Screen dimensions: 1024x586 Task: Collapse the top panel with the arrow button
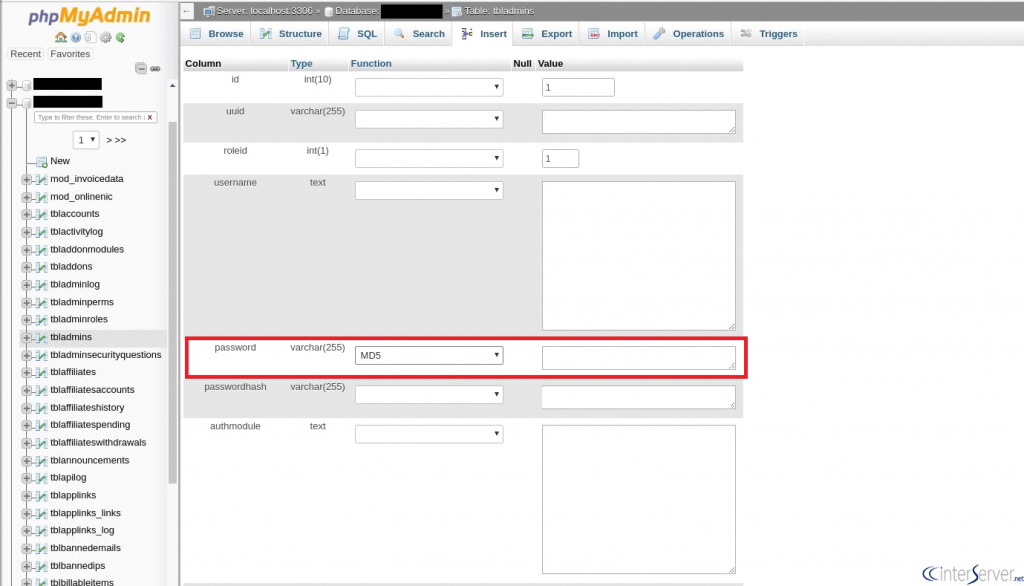[187, 11]
